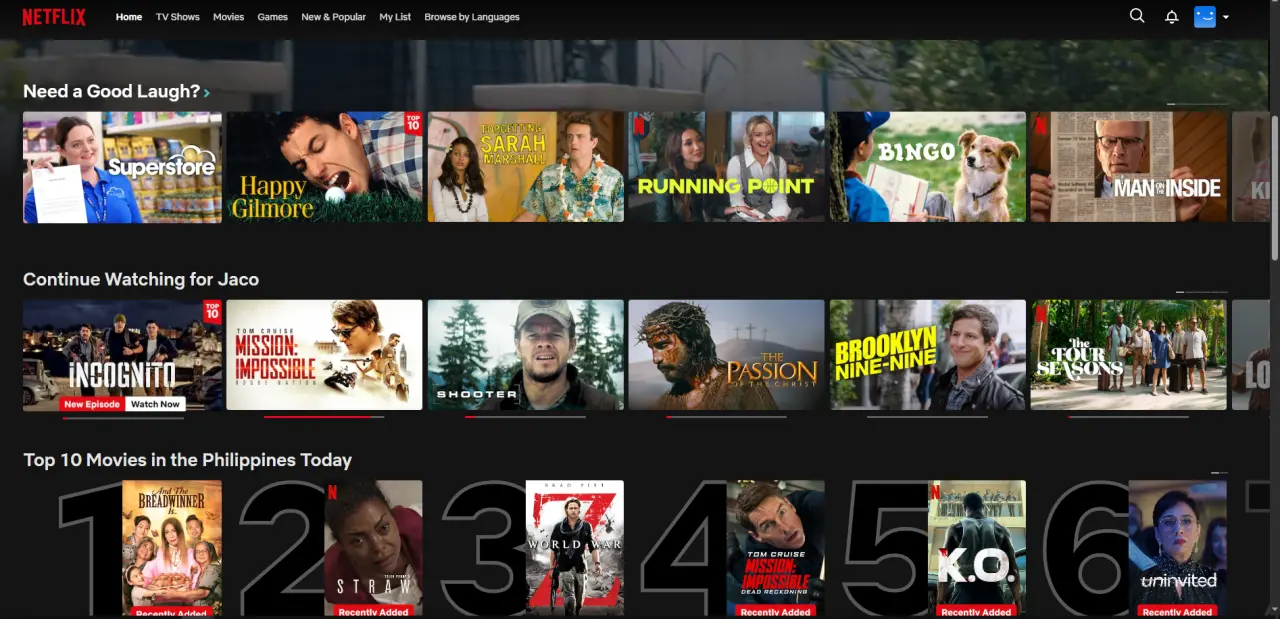This screenshot has height=619, width=1280.
Task: Open the notifications bell
Action: pos(1172,17)
